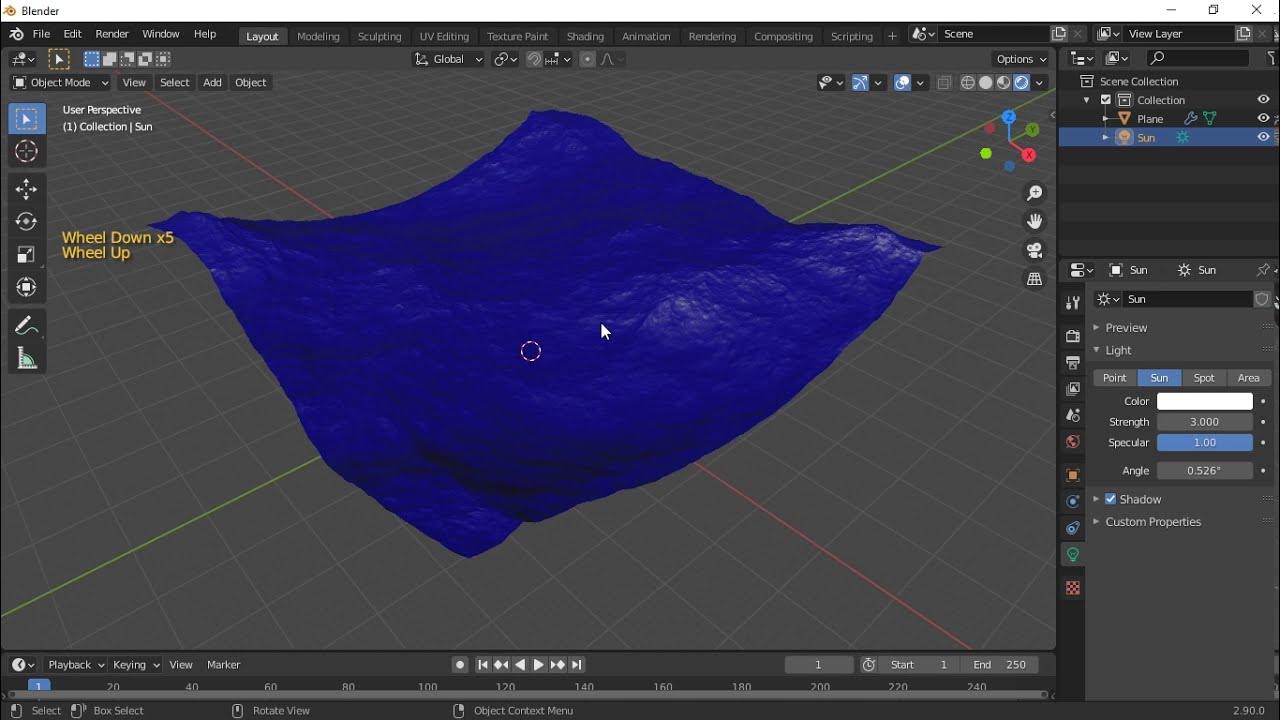Expand the Custom Properties panel
The width and height of the screenshot is (1280, 720).
pos(1153,522)
